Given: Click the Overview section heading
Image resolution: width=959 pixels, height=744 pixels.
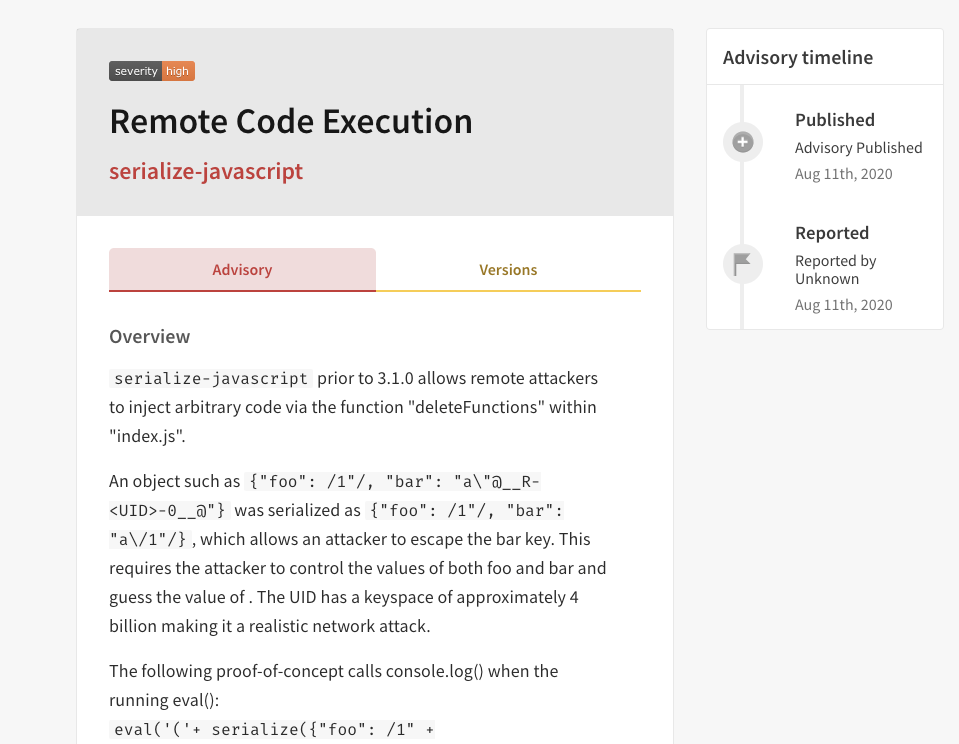Looking at the screenshot, I should click(149, 337).
